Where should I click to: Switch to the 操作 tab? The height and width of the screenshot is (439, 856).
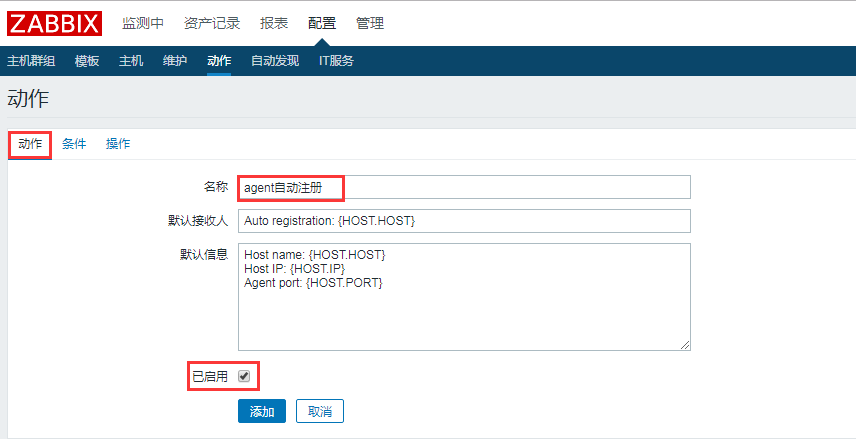(118, 144)
